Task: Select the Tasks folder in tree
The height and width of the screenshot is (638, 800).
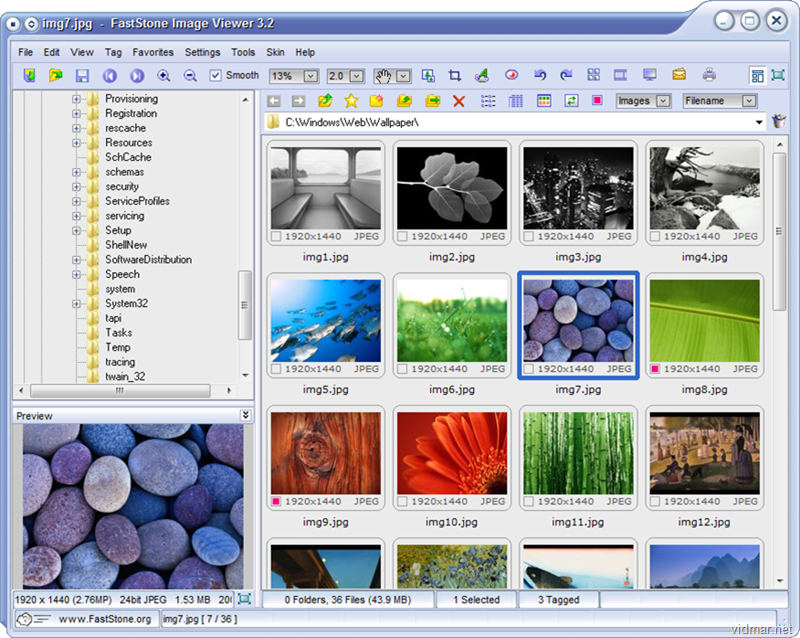Action: point(118,333)
